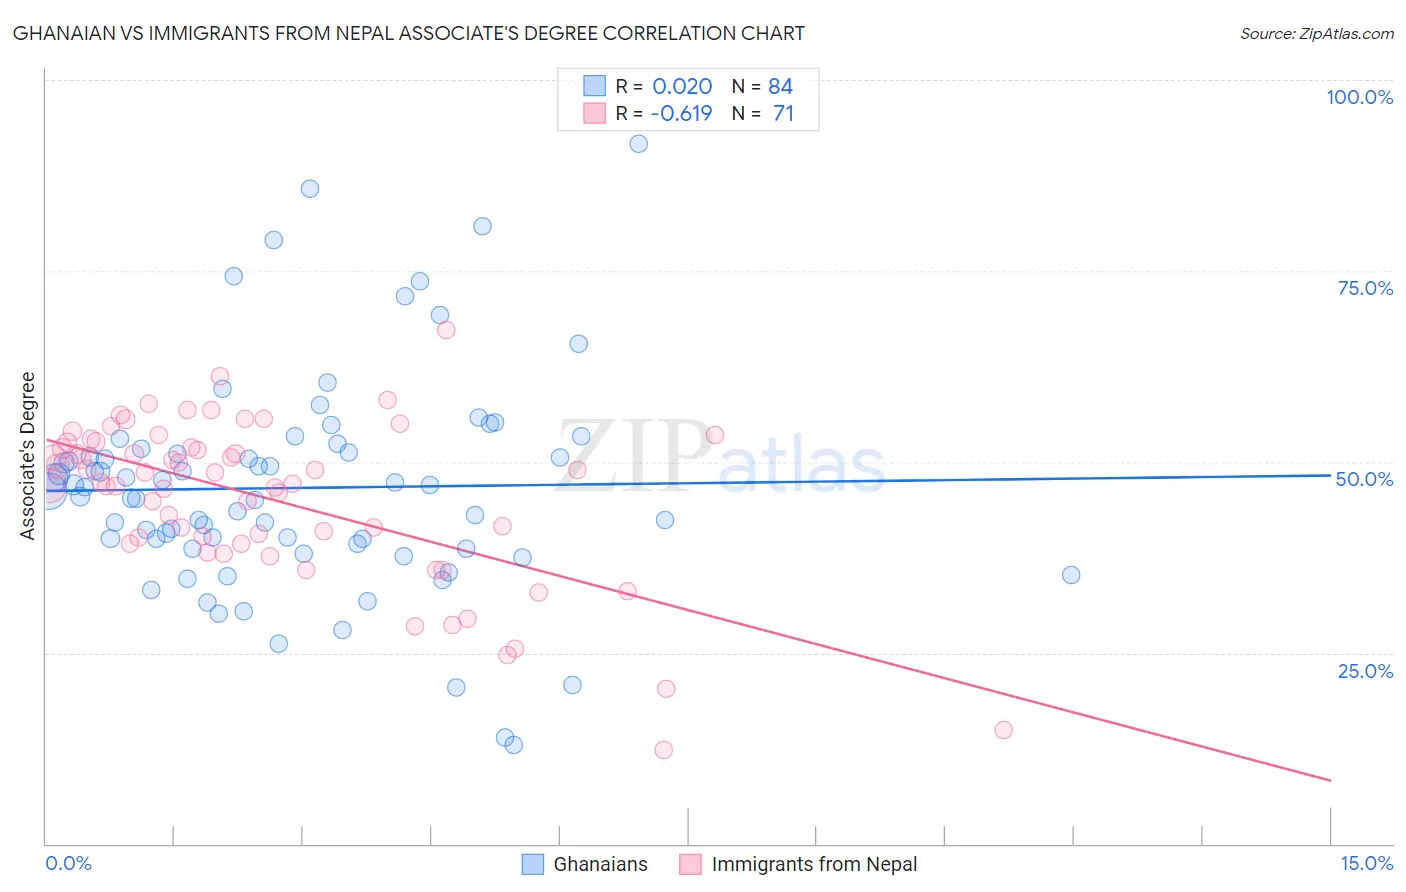
Task: Click the Associate's Degree axis title
Action: pyautogui.click(x=27, y=456)
